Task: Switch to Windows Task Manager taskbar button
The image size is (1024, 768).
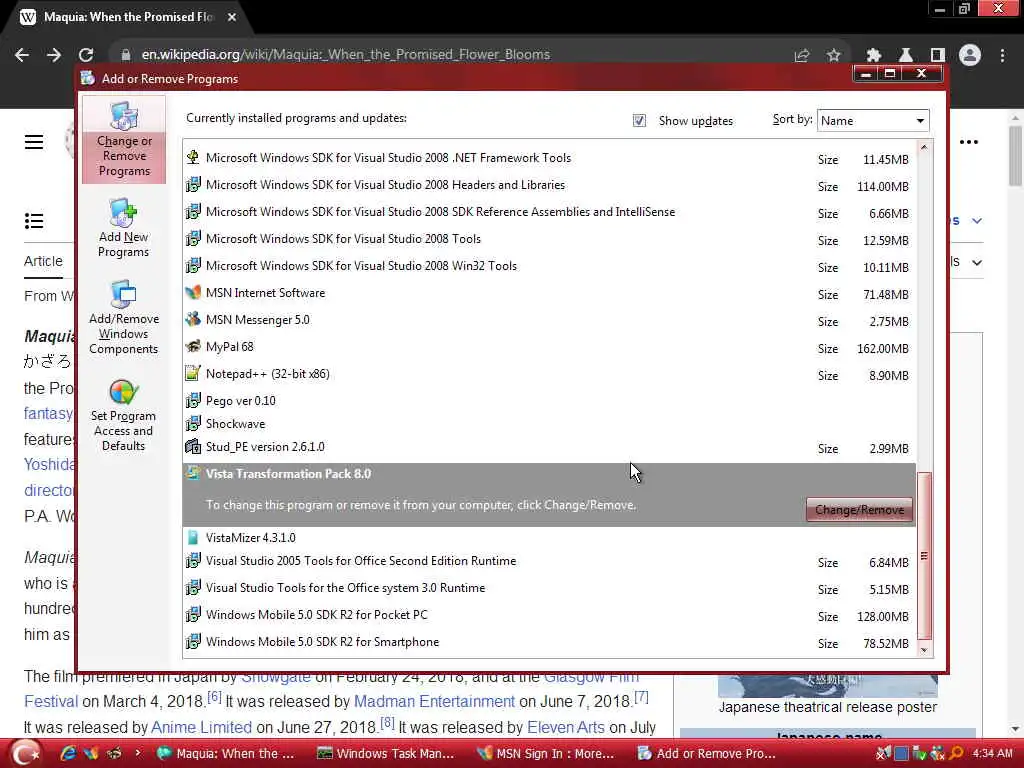Action: point(386,753)
